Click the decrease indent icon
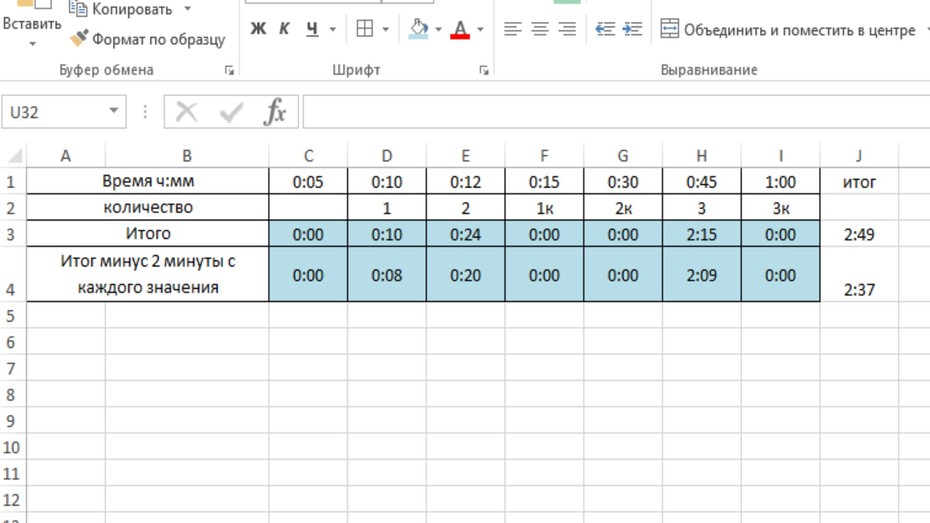Screen dimensions: 930x523 point(605,28)
